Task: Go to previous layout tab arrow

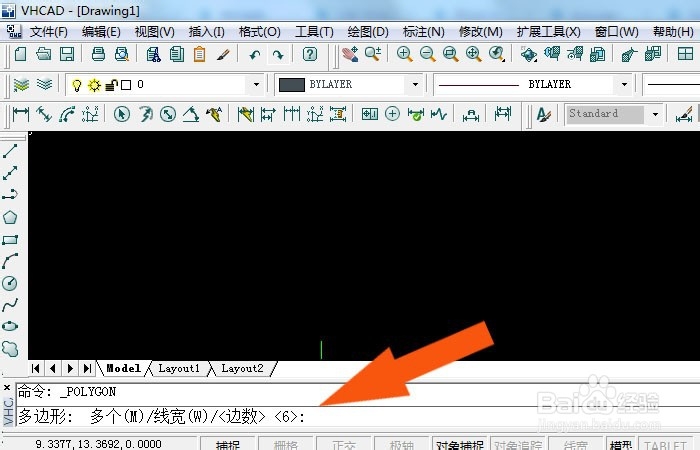Action: 53,369
